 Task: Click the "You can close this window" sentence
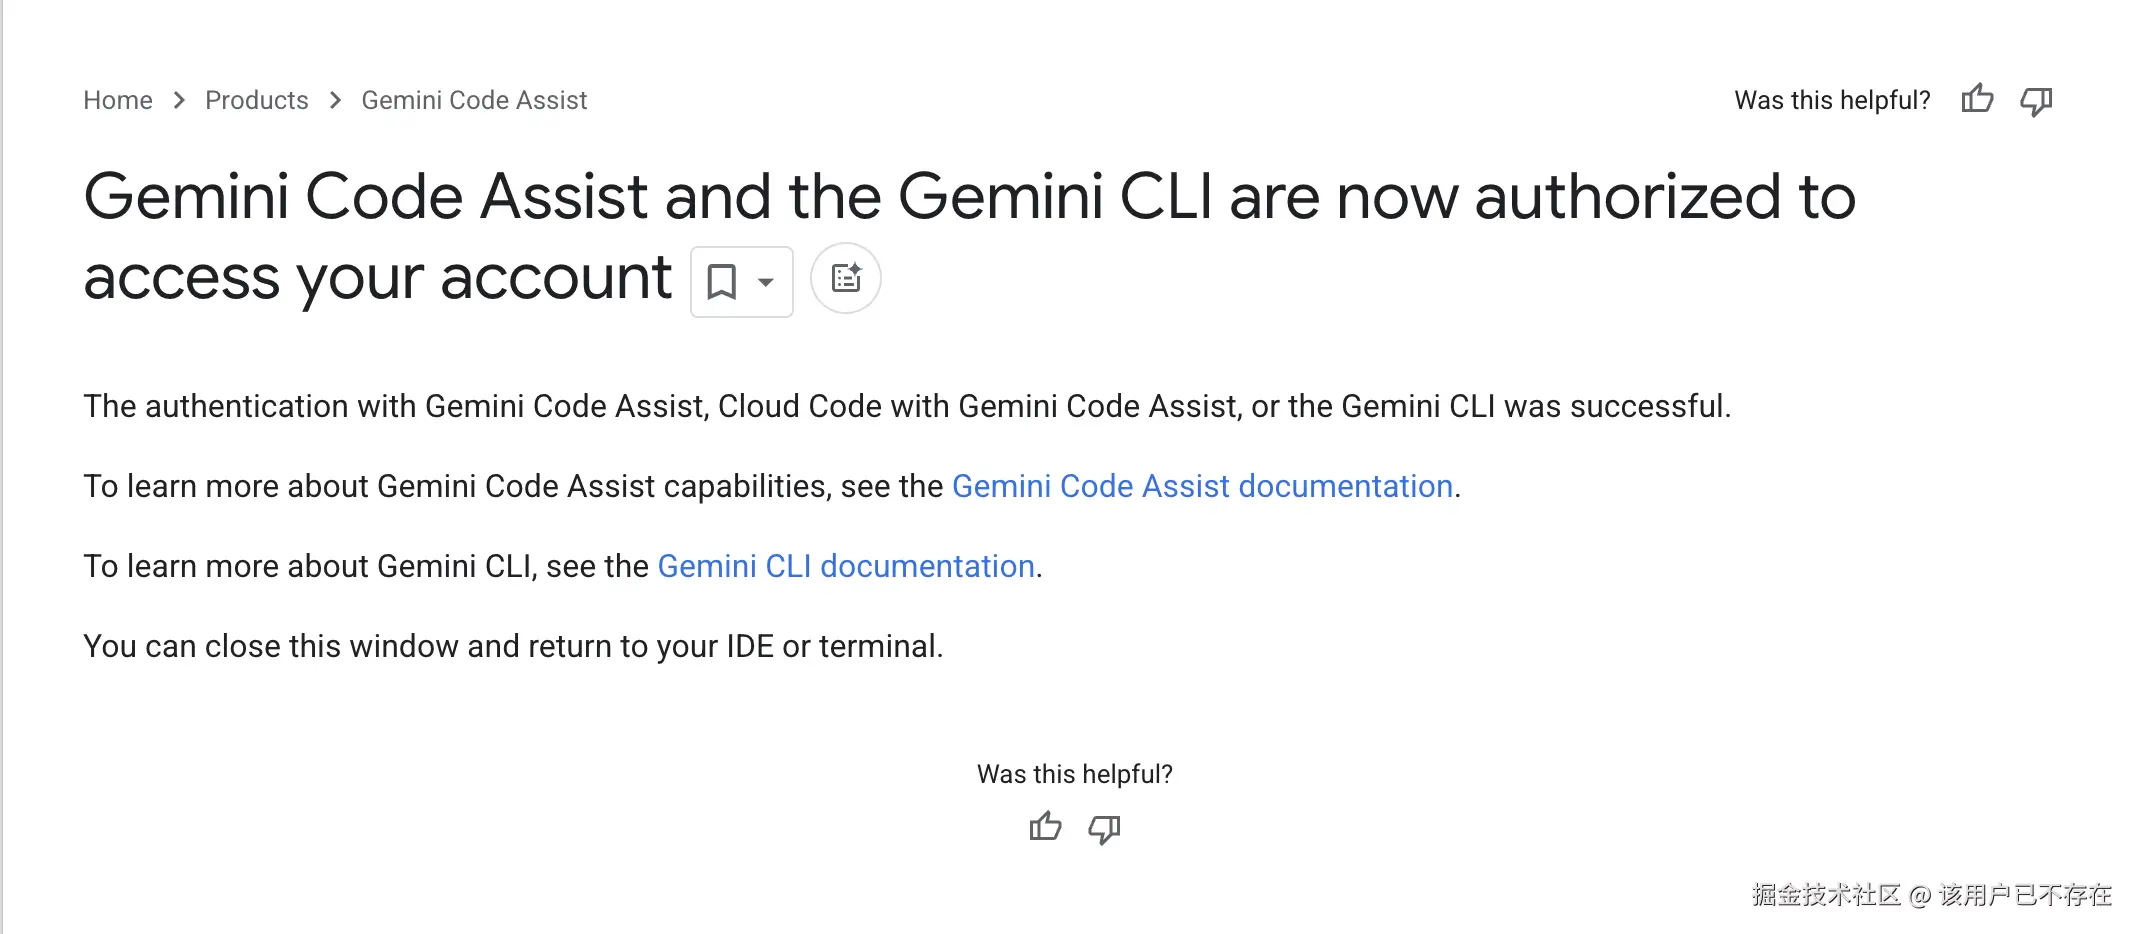[513, 646]
